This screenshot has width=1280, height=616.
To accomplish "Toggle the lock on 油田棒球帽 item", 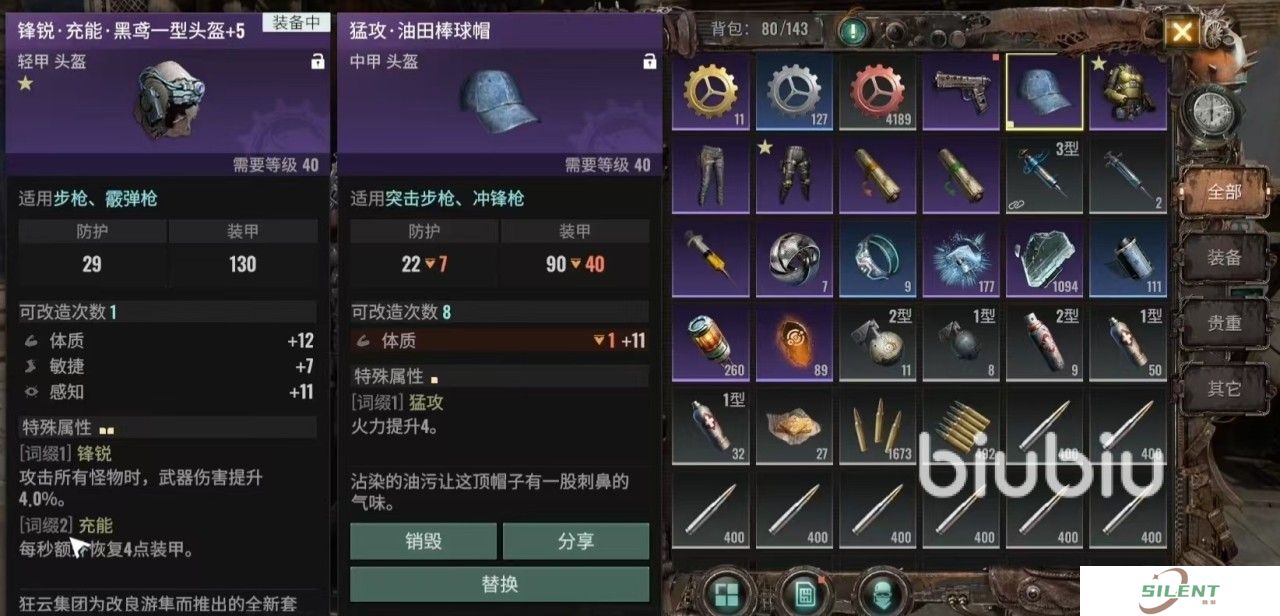I will point(649,62).
